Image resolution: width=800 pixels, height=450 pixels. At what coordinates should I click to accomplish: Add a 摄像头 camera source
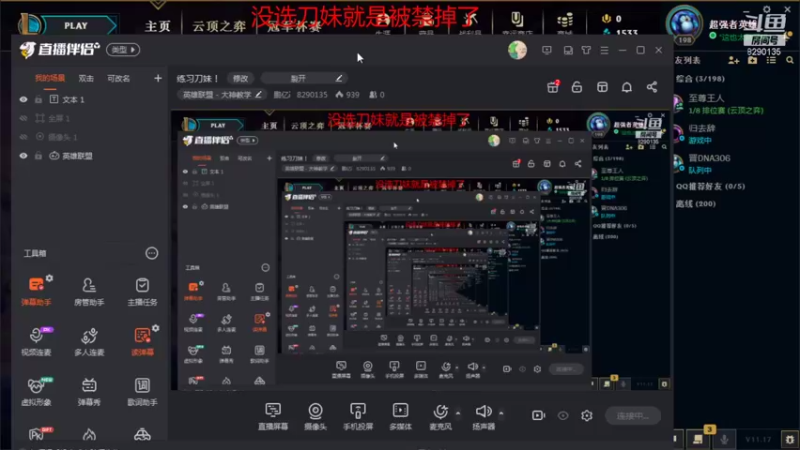pos(315,416)
